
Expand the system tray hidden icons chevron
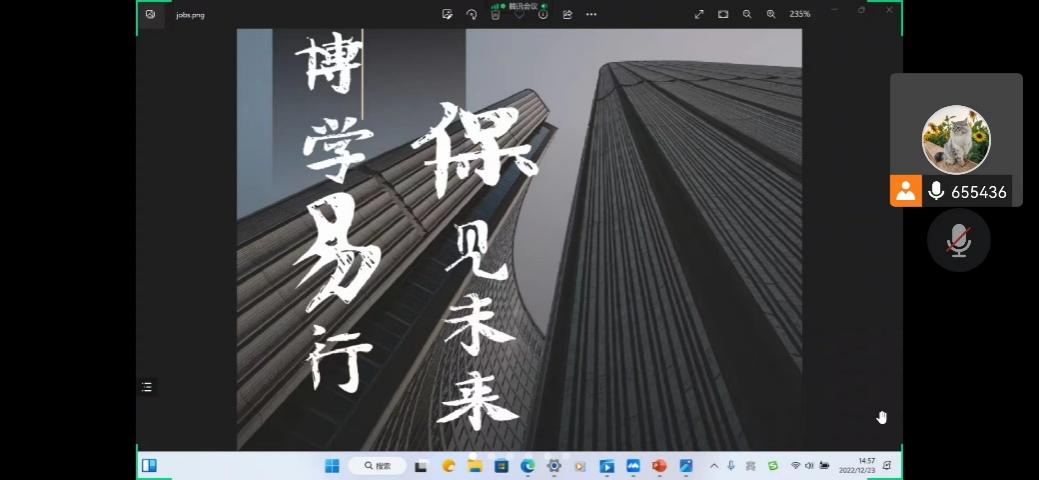coord(714,466)
